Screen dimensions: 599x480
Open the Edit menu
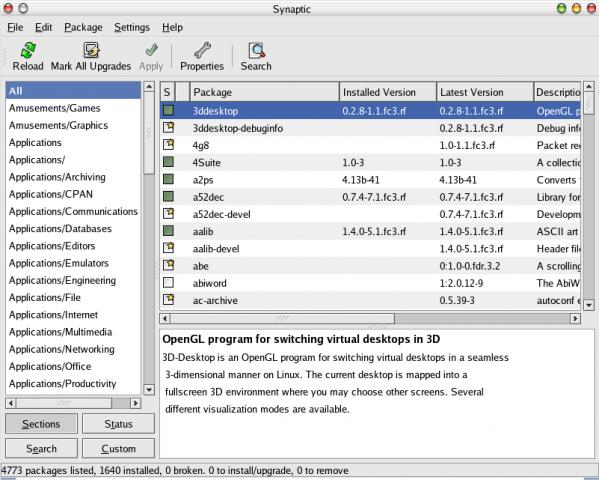(44, 28)
